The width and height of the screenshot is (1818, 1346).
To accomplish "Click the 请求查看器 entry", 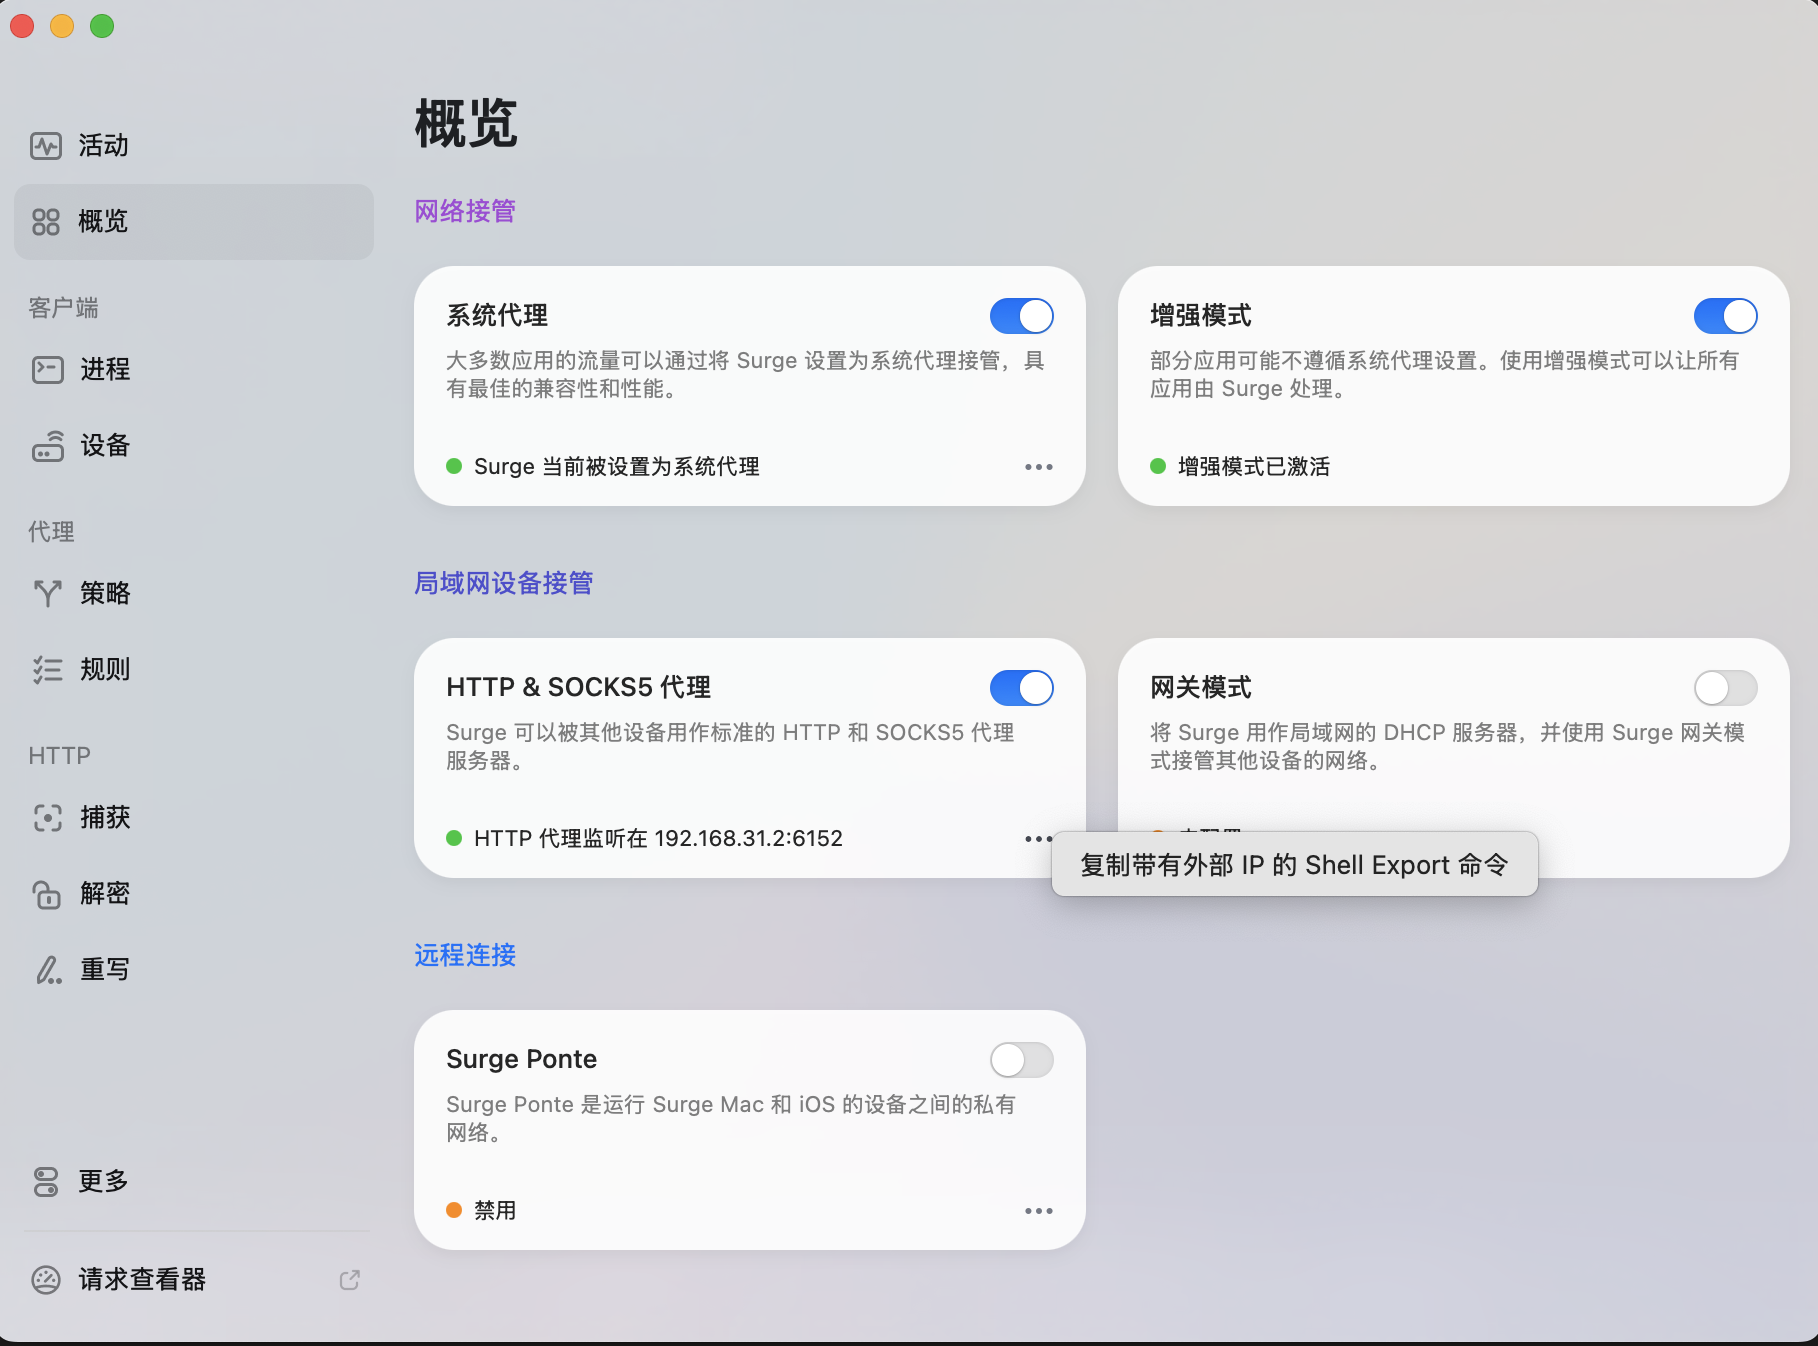I will [141, 1279].
